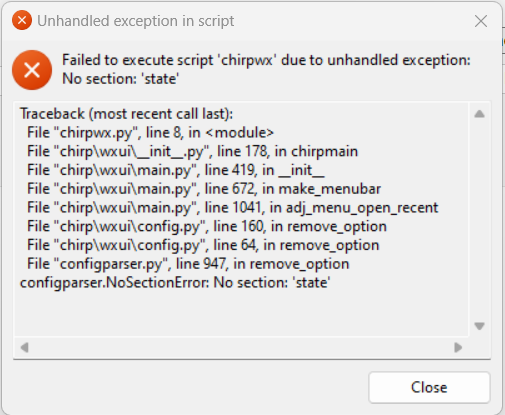Click the 'Failed to execute script' message line
The width and height of the screenshot is (505, 415).
tap(266, 60)
